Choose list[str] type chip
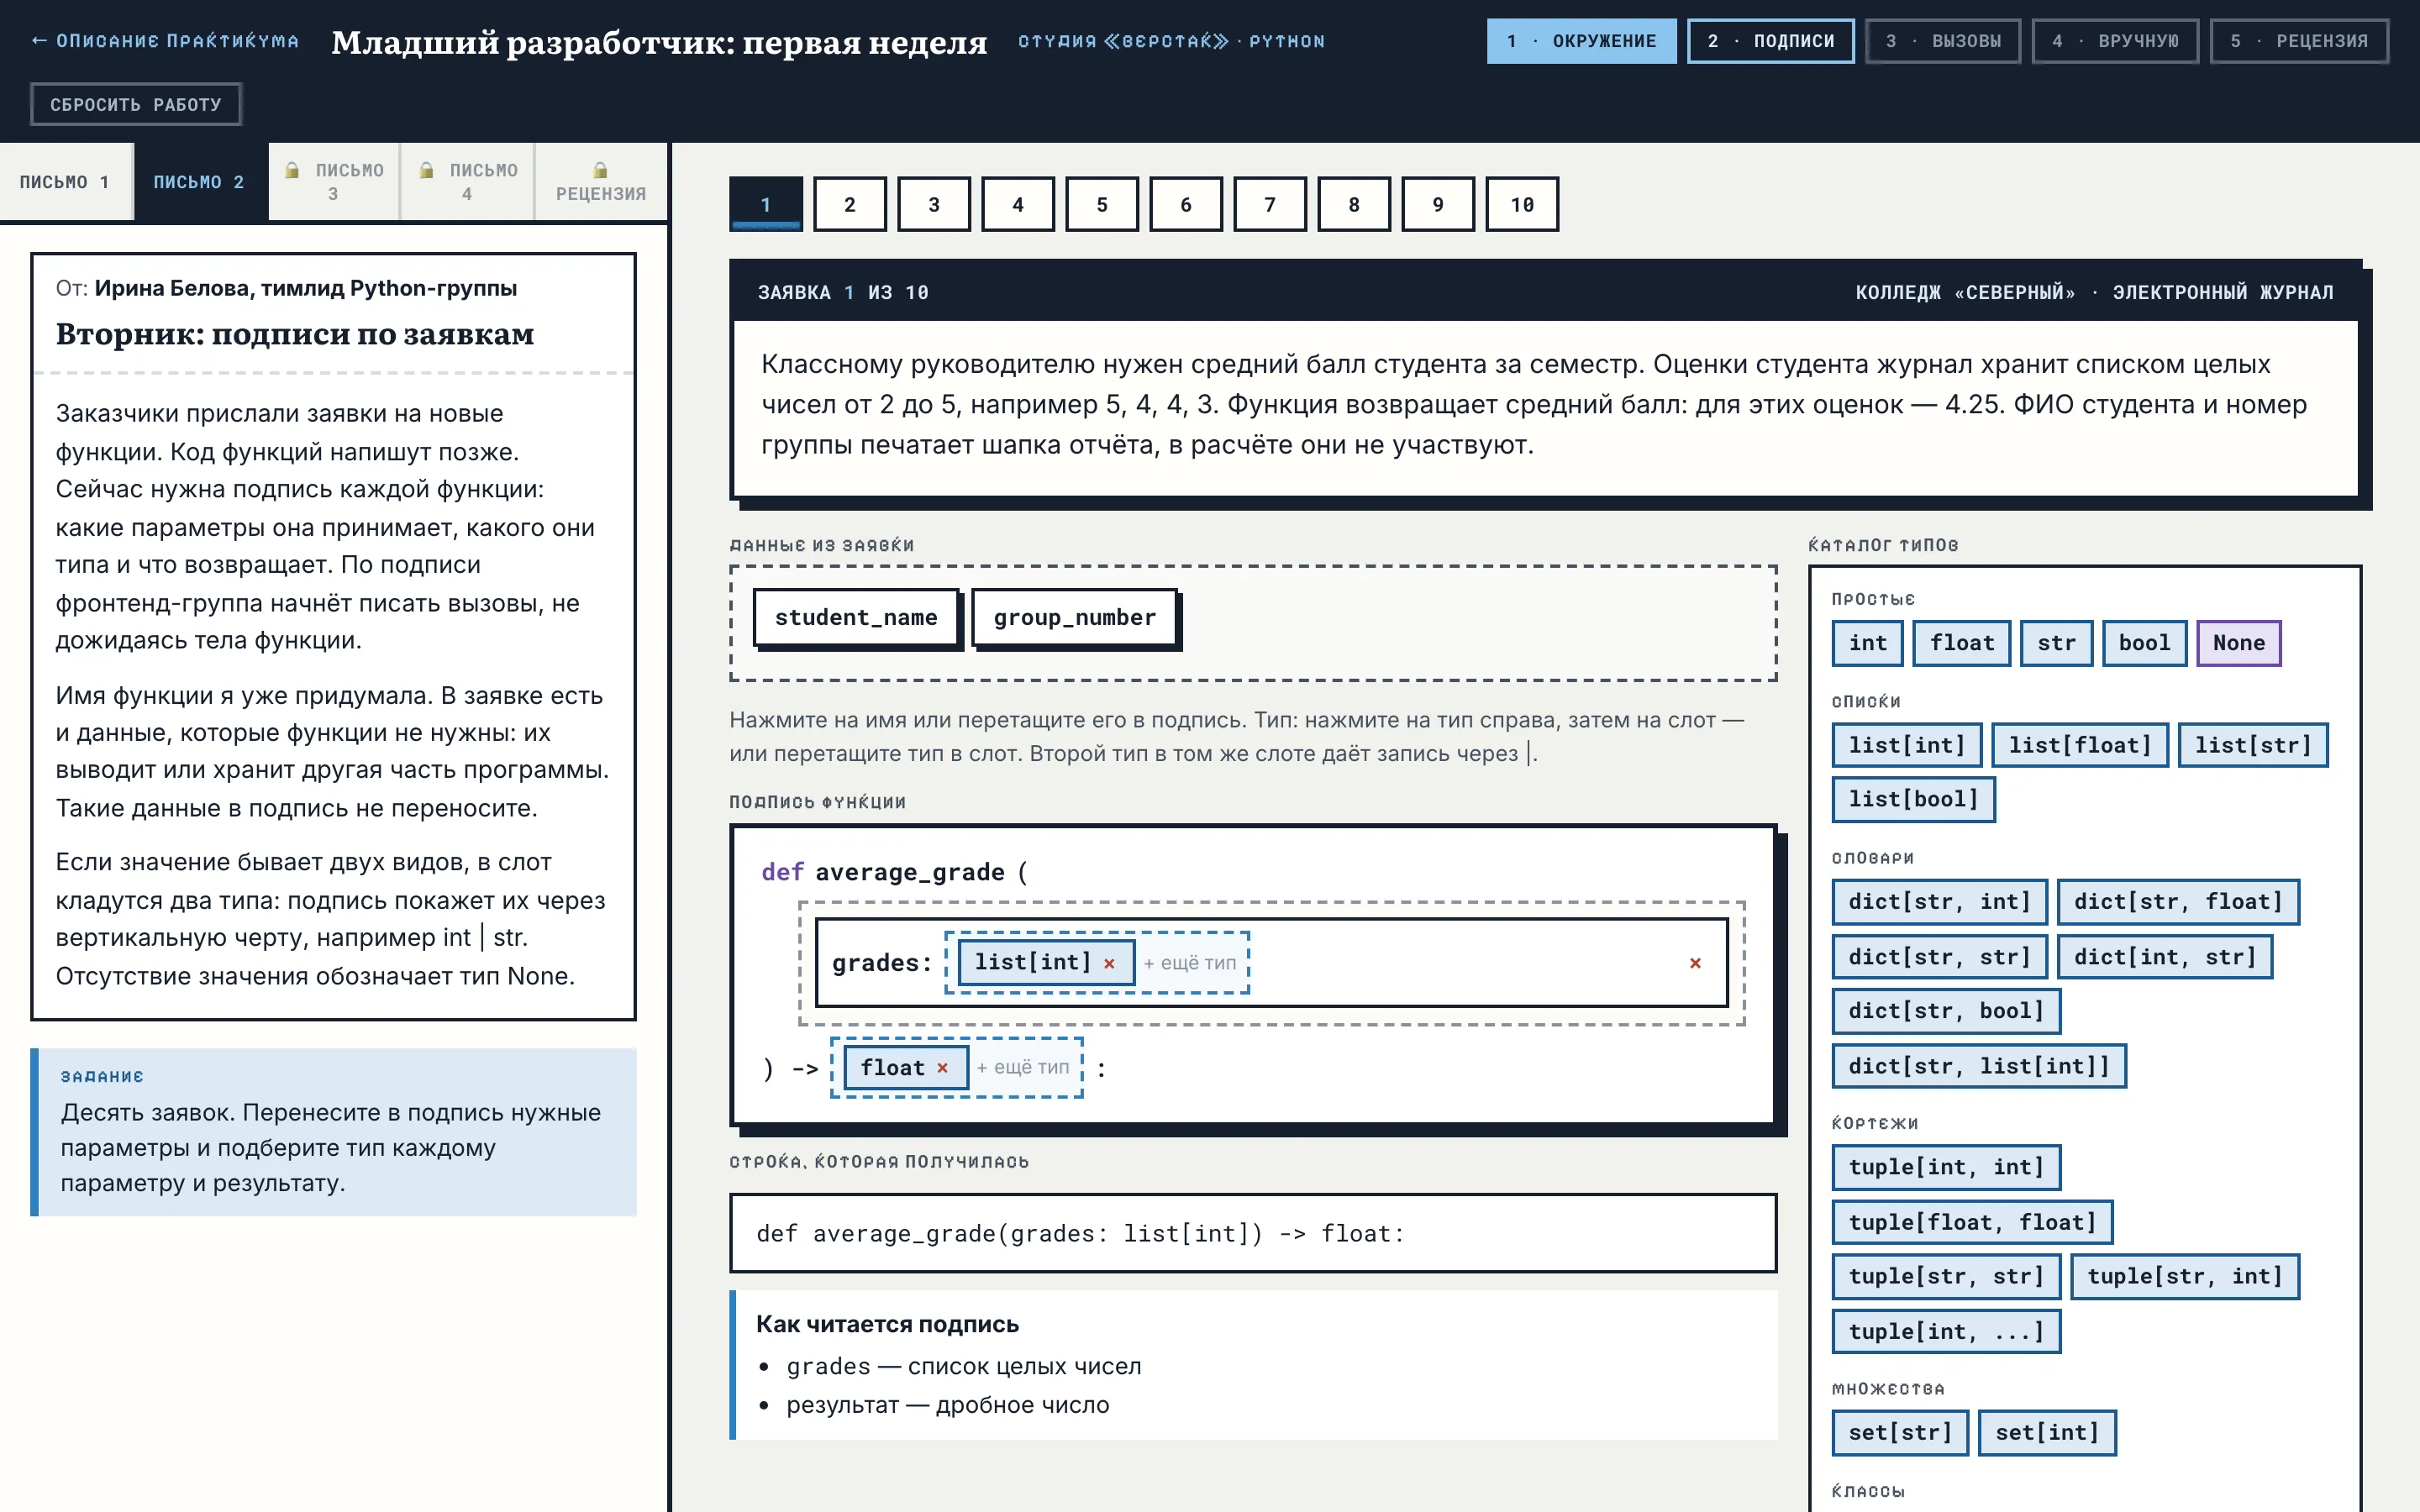The image size is (2420, 1512). 2253,745
